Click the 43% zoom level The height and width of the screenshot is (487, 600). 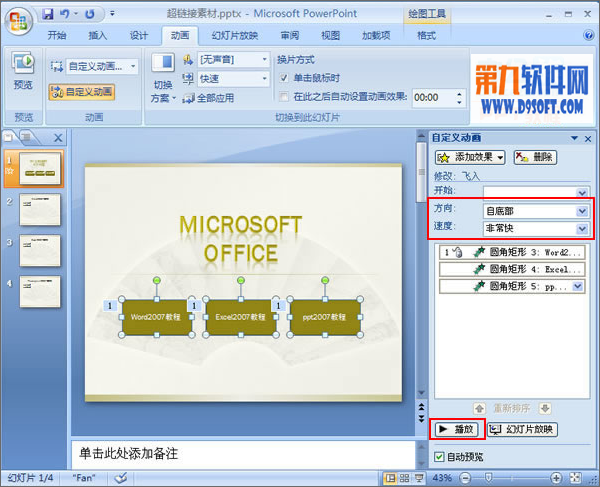442,478
